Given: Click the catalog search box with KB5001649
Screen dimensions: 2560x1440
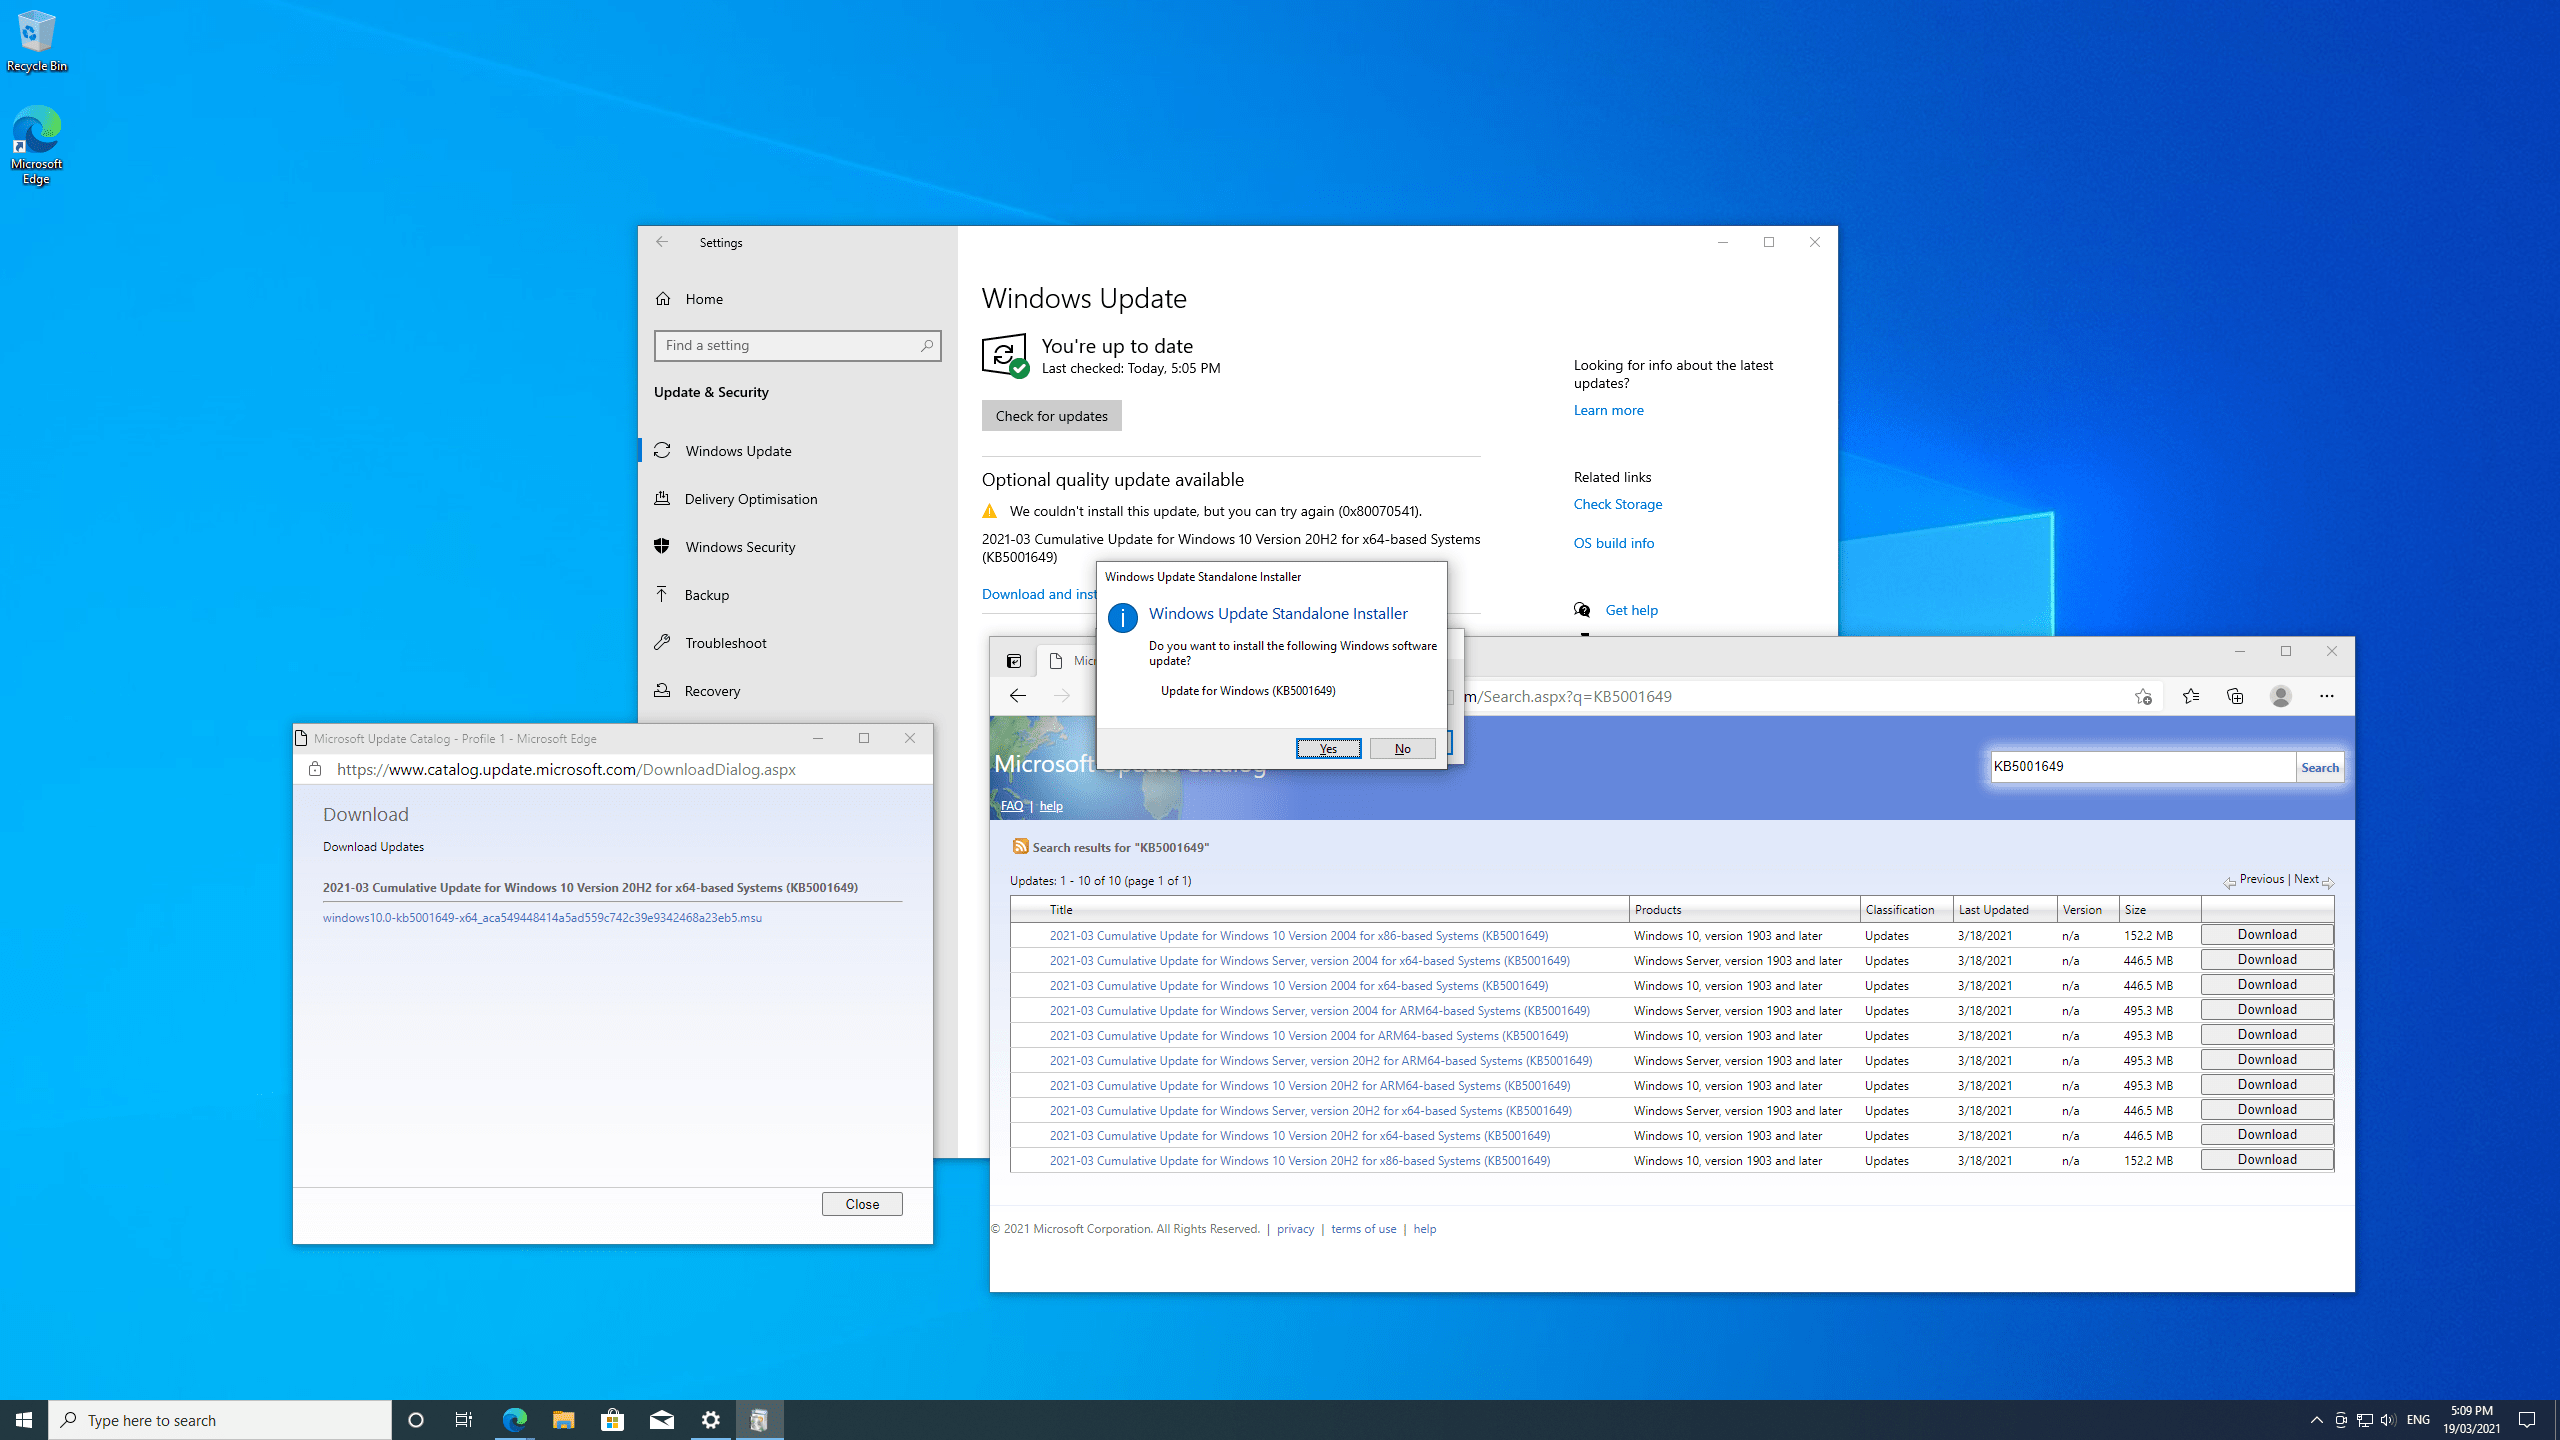Looking at the screenshot, I should (x=2142, y=767).
